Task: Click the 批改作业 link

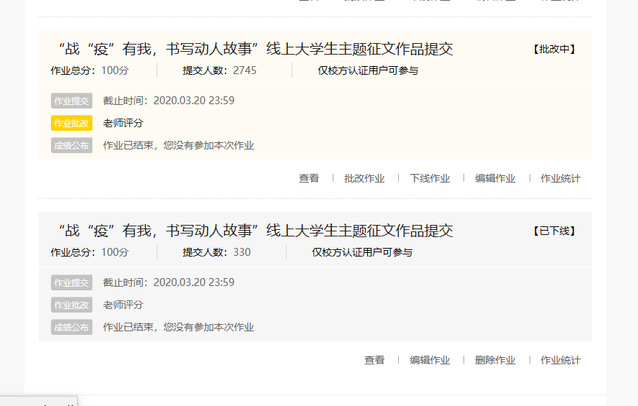Action: 364,178
